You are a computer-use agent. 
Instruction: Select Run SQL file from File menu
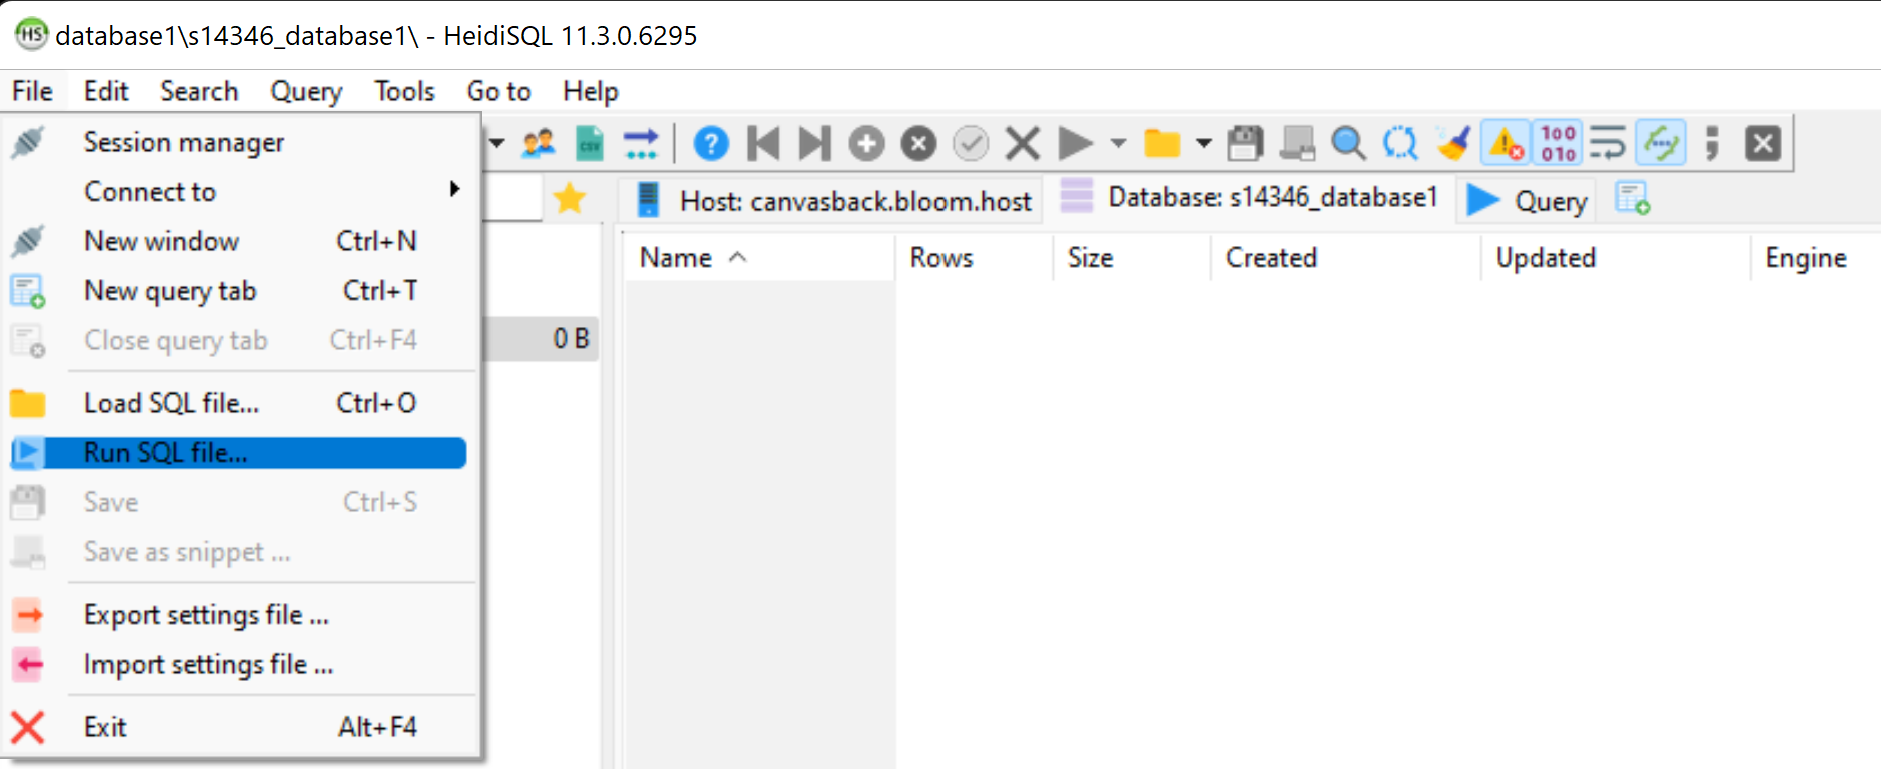tap(165, 453)
